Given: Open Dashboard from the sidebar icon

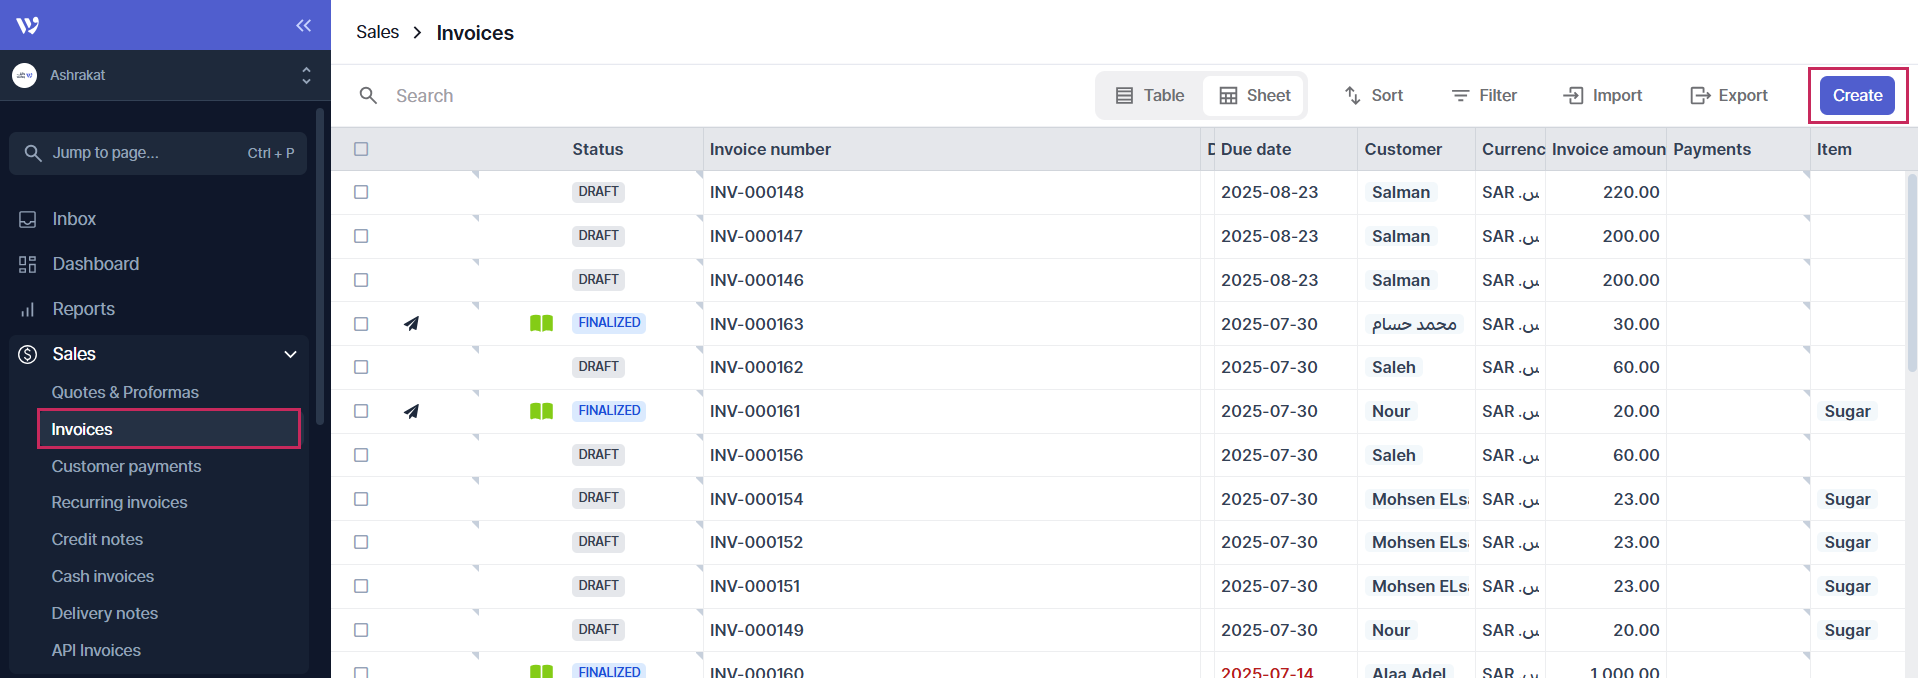Looking at the screenshot, I should pos(28,264).
